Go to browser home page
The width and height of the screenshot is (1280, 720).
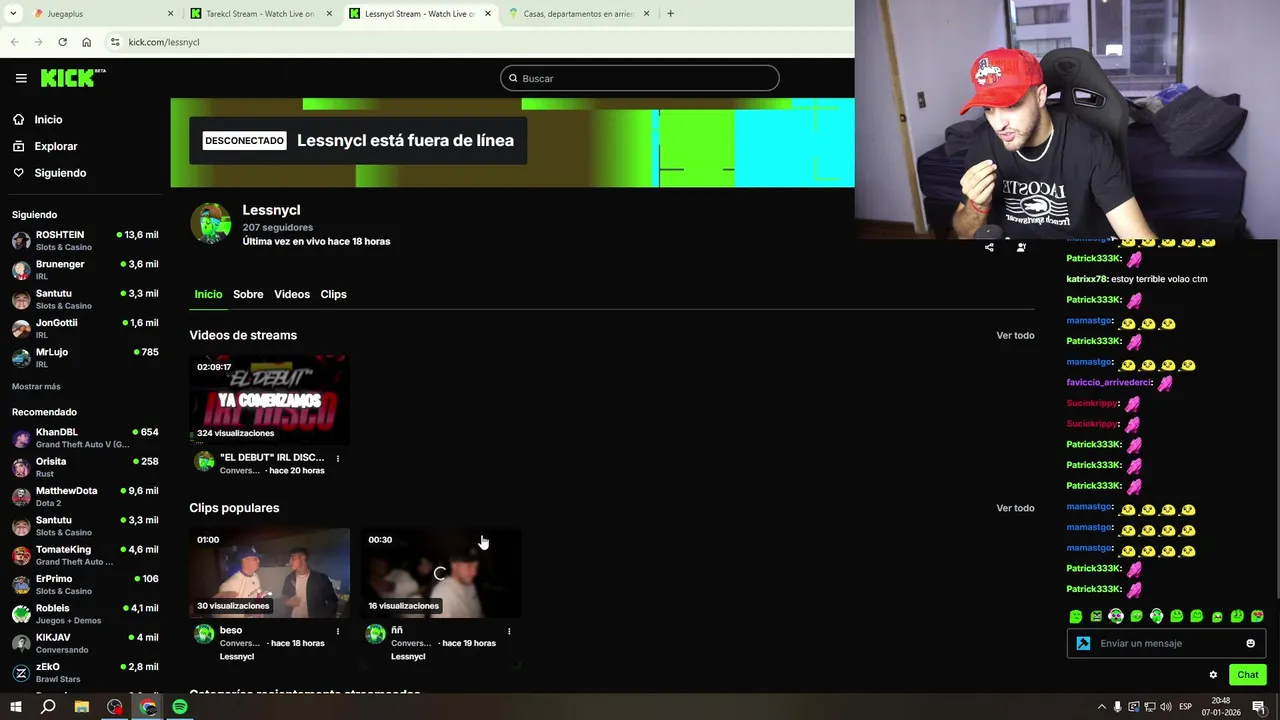click(x=86, y=42)
